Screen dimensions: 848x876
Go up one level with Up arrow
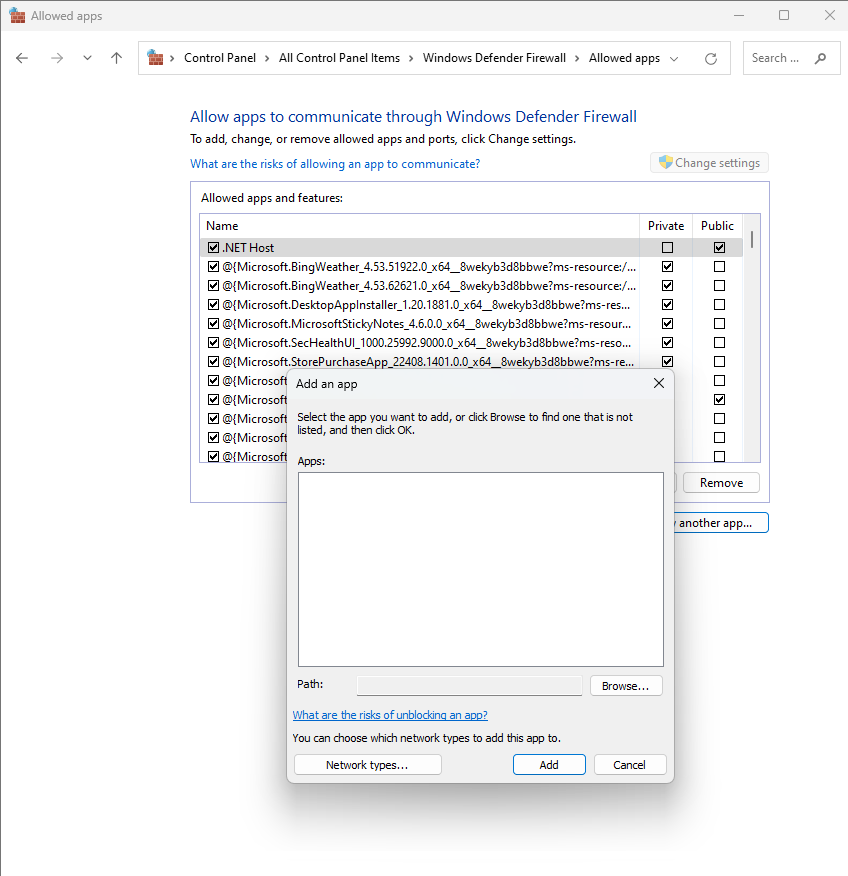[116, 58]
